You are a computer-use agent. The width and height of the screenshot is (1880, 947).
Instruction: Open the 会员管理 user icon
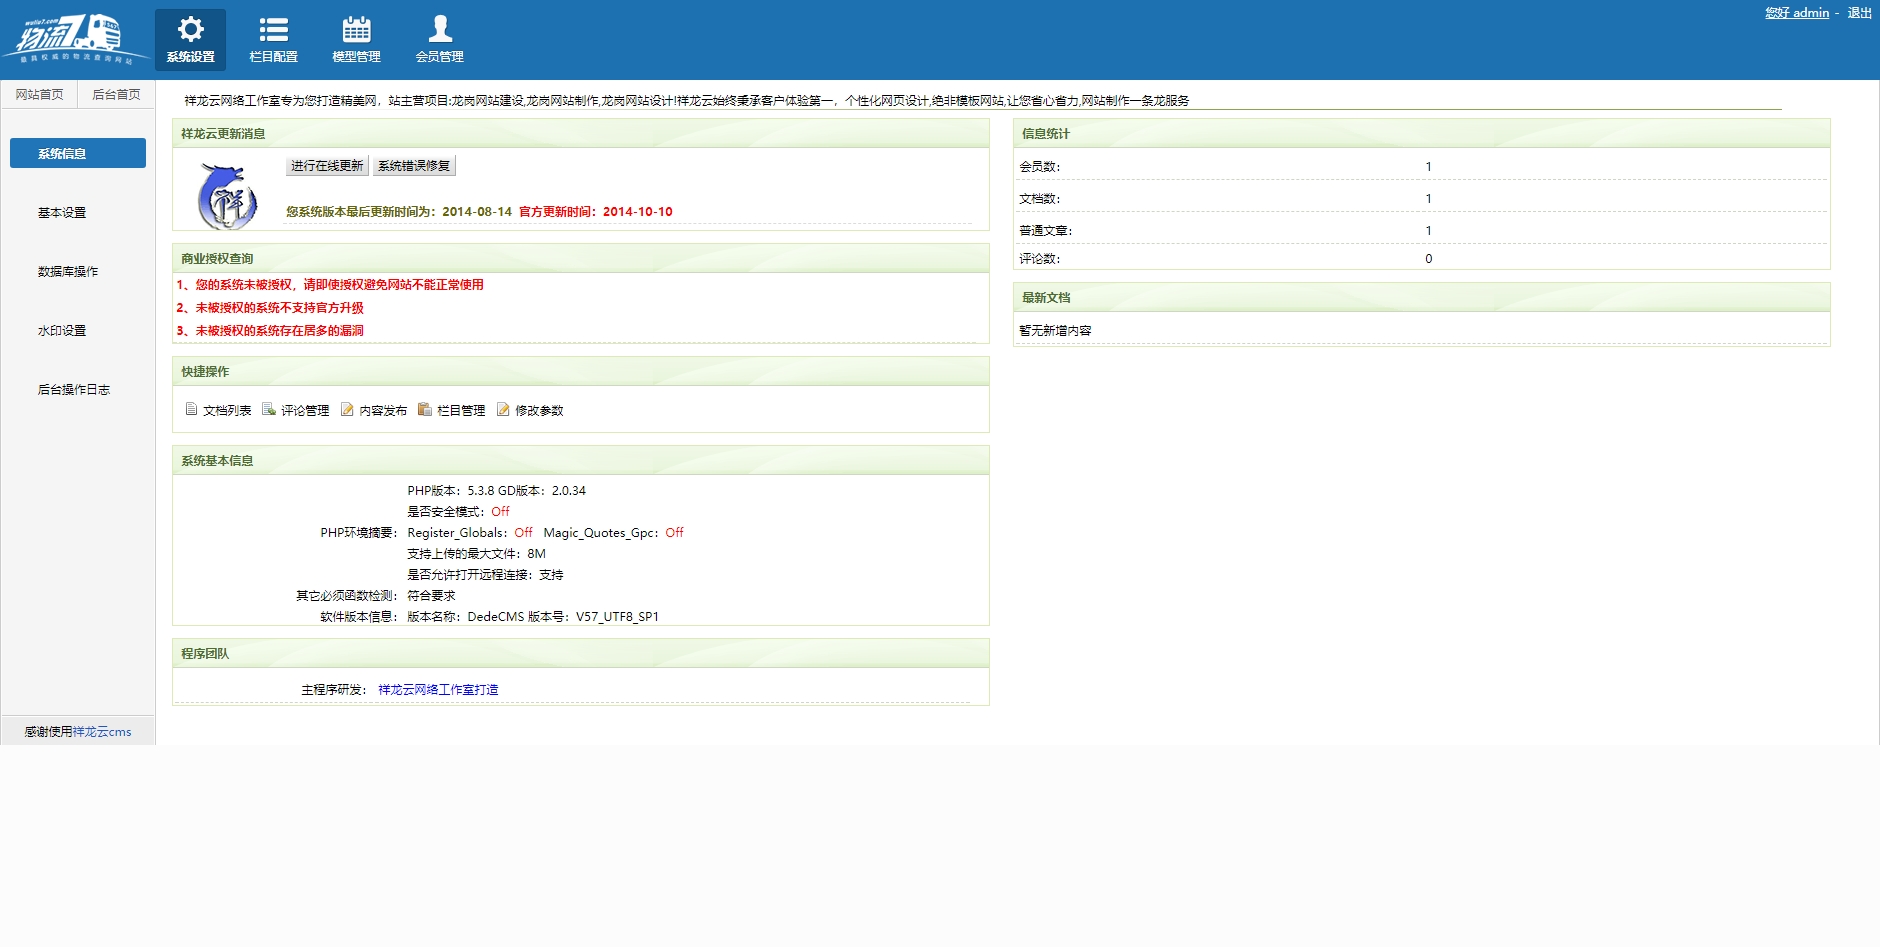[x=439, y=29]
